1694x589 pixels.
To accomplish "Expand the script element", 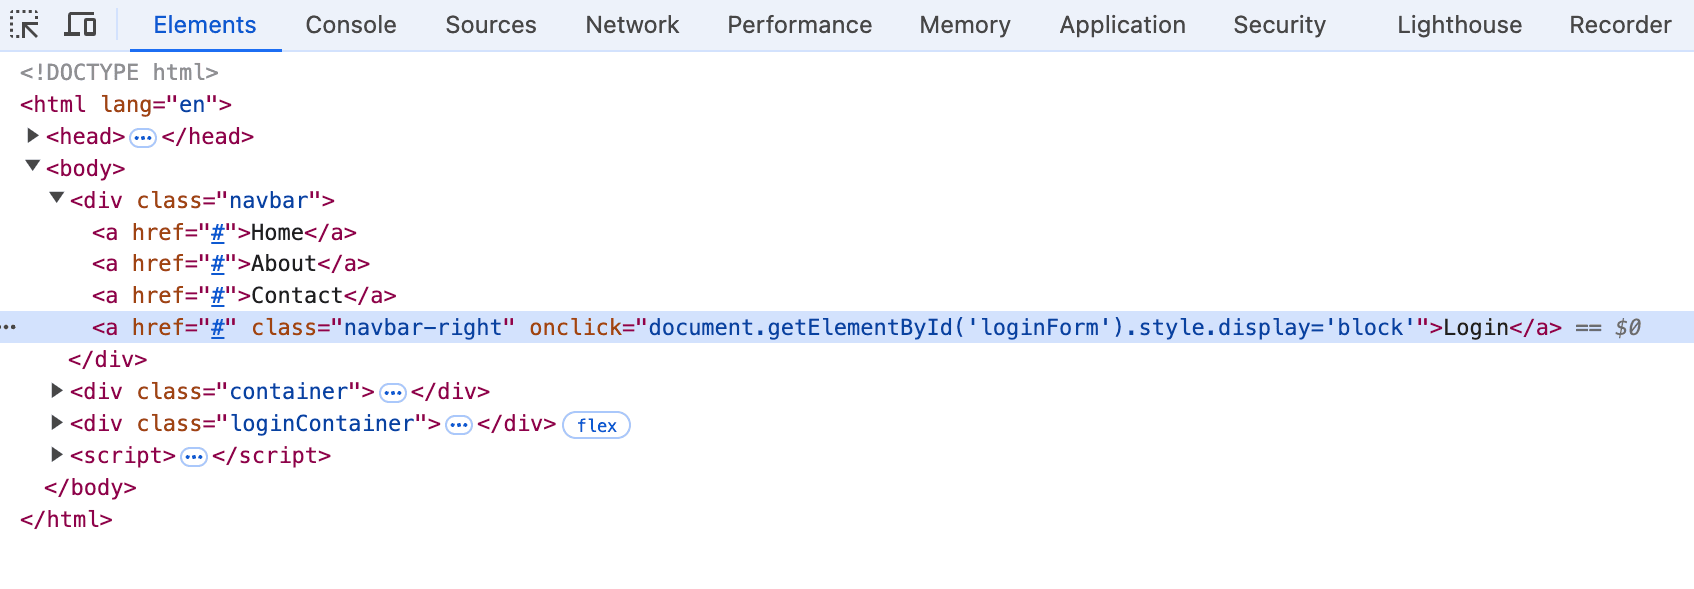I will (57, 454).
